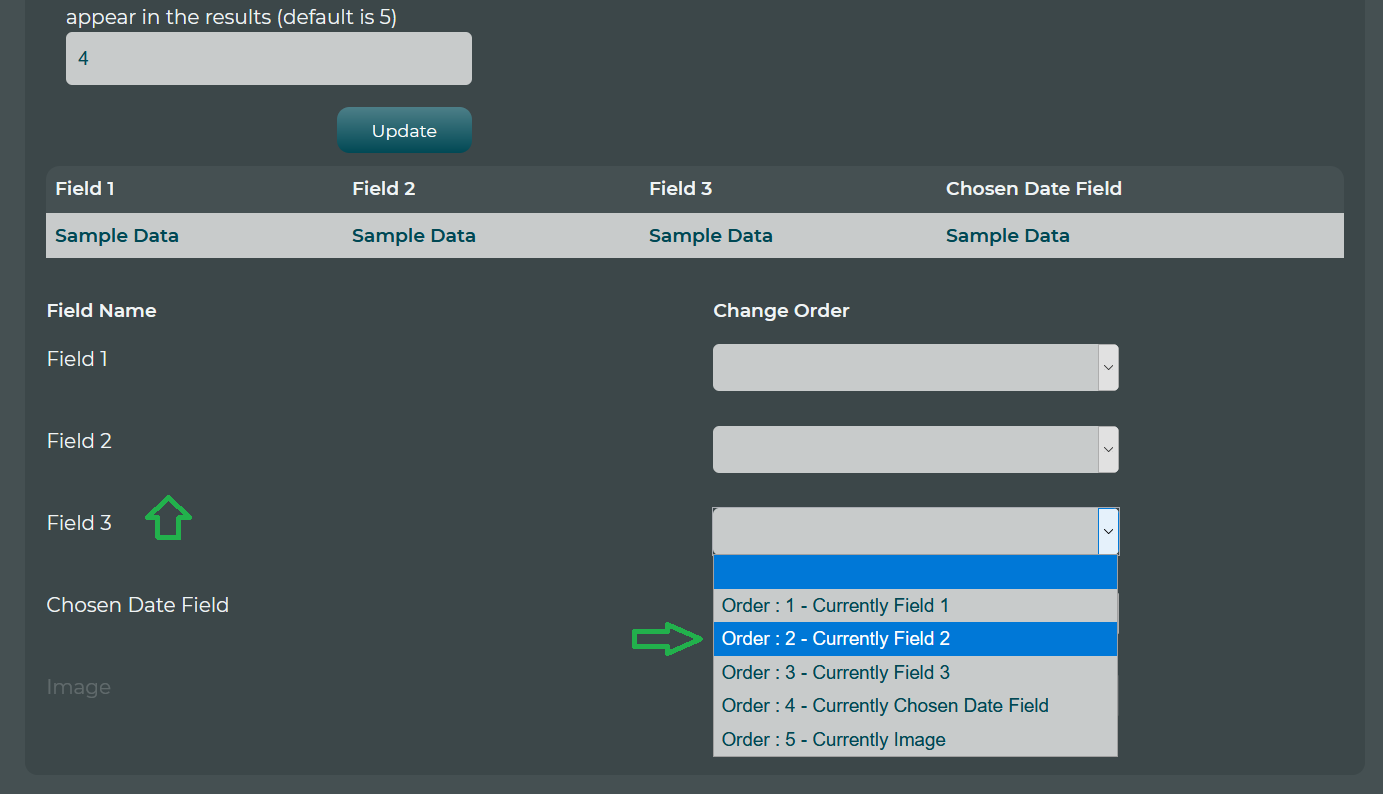Click the Chosen Date Field column header

(x=1034, y=188)
